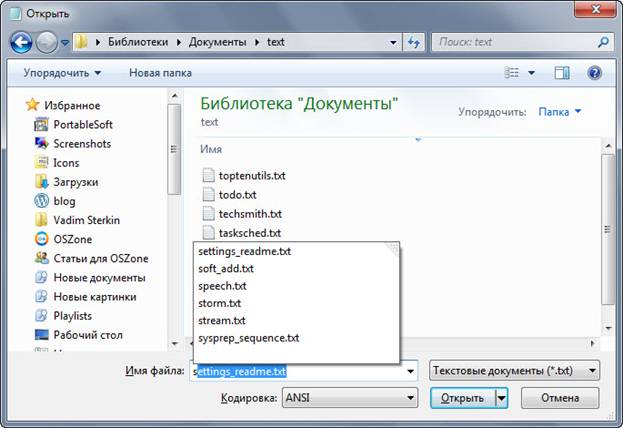Open the Упорядочить toolbar menu
Image resolution: width=623 pixels, height=428 pixels.
[62, 73]
